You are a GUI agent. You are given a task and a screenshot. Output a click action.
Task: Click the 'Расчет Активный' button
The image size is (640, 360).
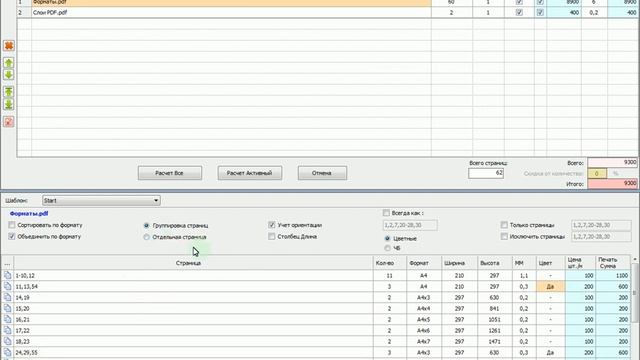point(249,173)
